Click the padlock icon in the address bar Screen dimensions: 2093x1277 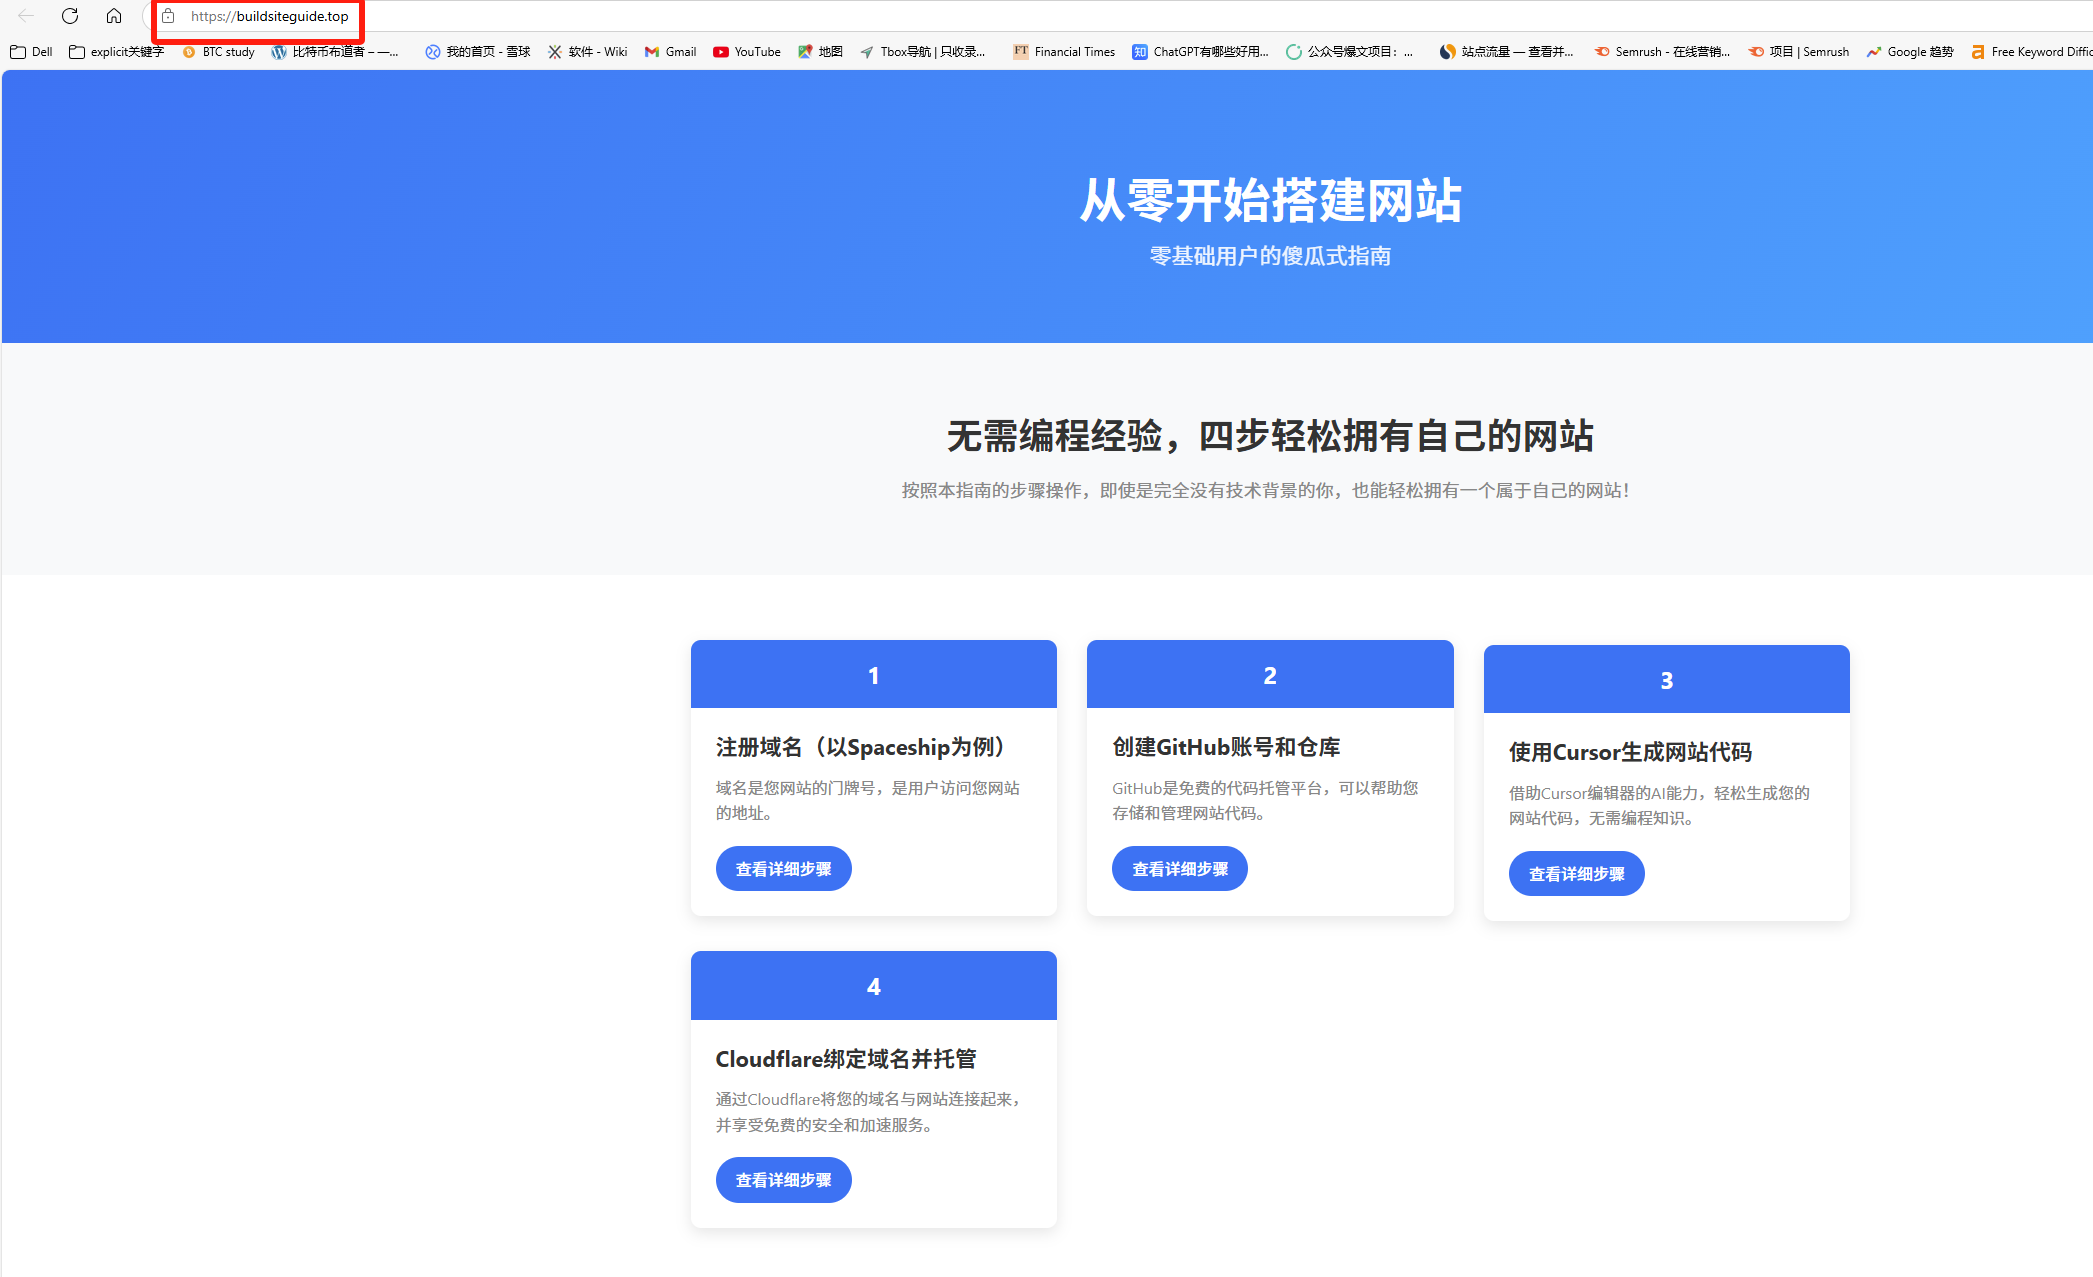pos(168,16)
